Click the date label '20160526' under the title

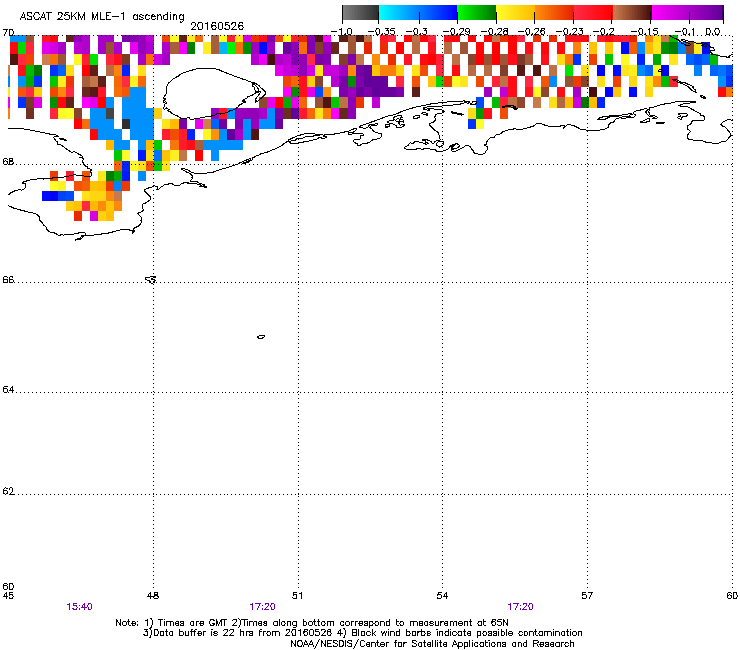[x=217, y=26]
